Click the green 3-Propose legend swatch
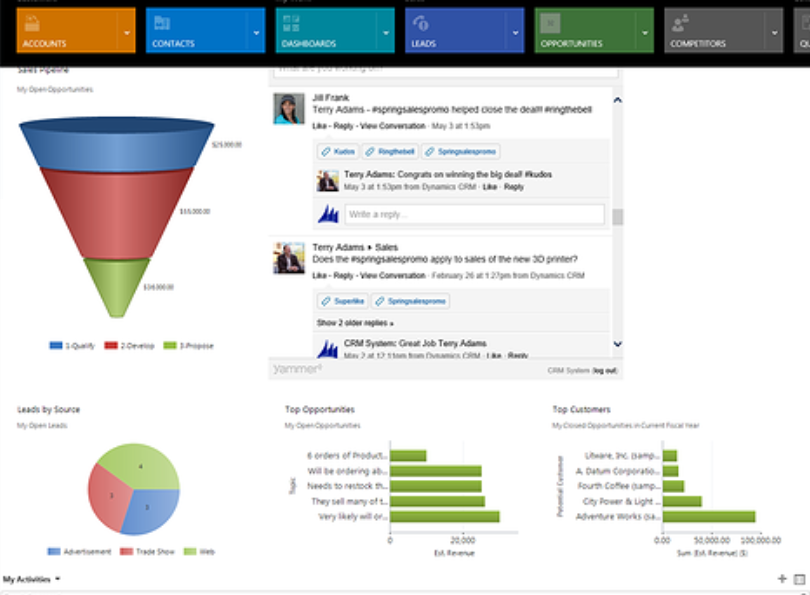The width and height of the screenshot is (810, 595). (170, 346)
